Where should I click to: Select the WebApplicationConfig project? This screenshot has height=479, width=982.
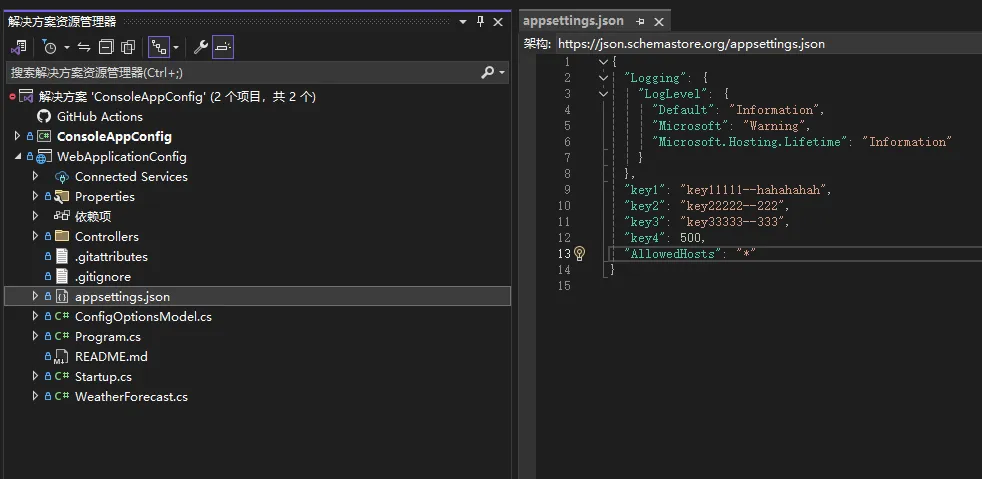pyautogui.click(x=121, y=157)
